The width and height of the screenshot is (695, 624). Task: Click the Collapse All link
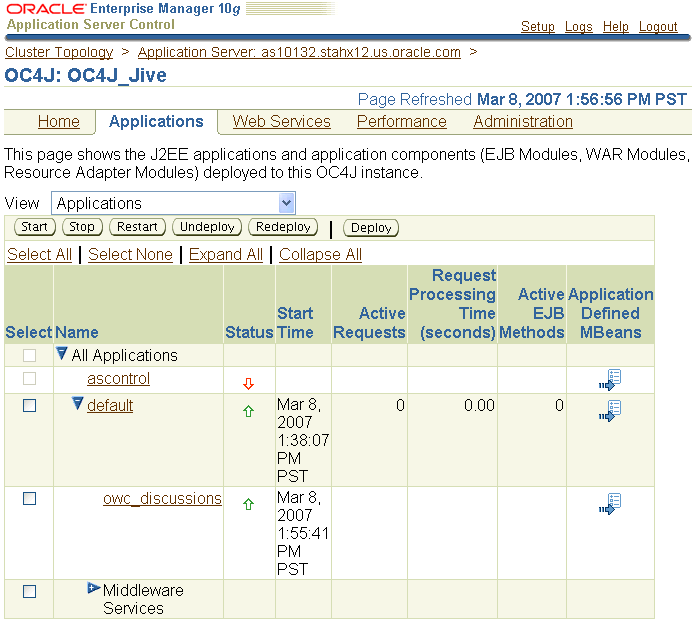(x=320, y=254)
